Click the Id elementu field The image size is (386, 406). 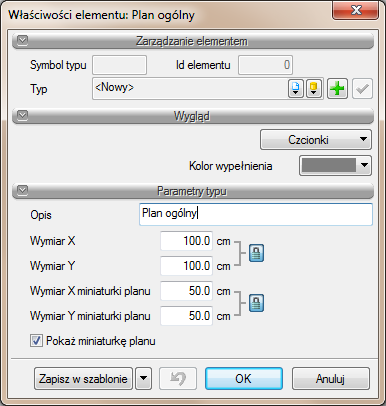[x=265, y=65]
